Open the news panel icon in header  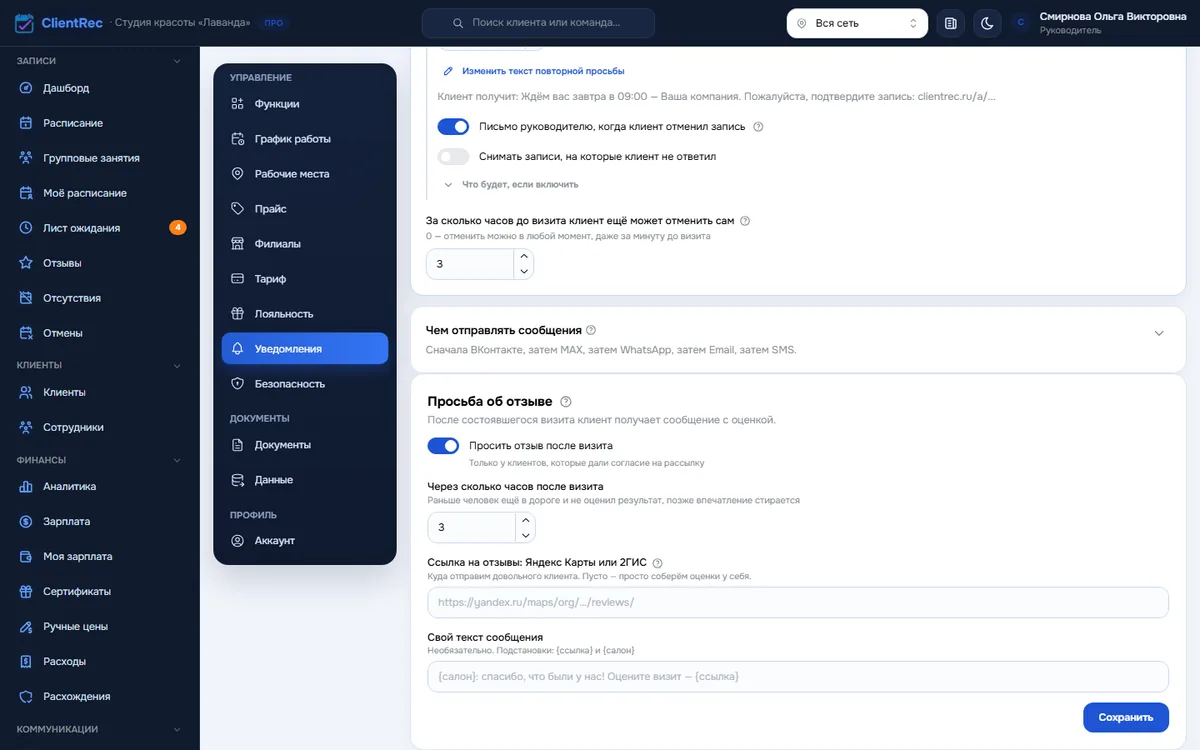click(951, 23)
